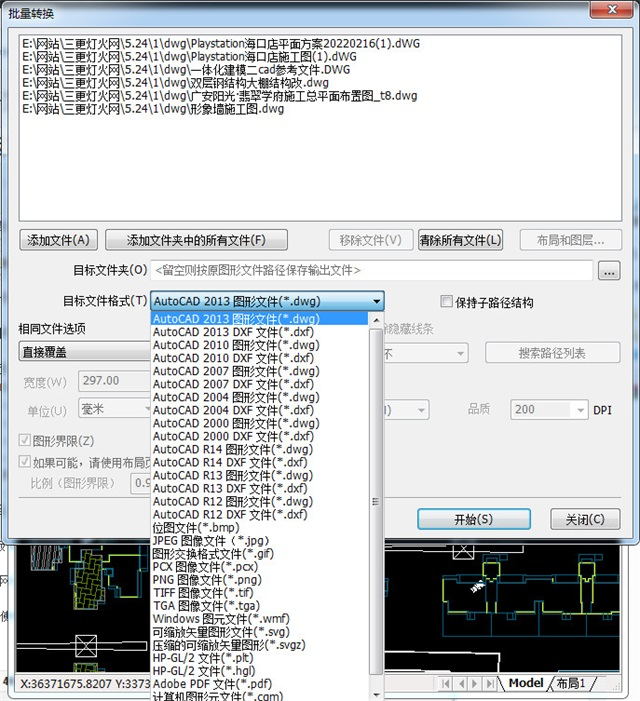640x701 pixels.
Task: Select file 双层钢结构大棚结构改.dwg
Action: pos(175,82)
